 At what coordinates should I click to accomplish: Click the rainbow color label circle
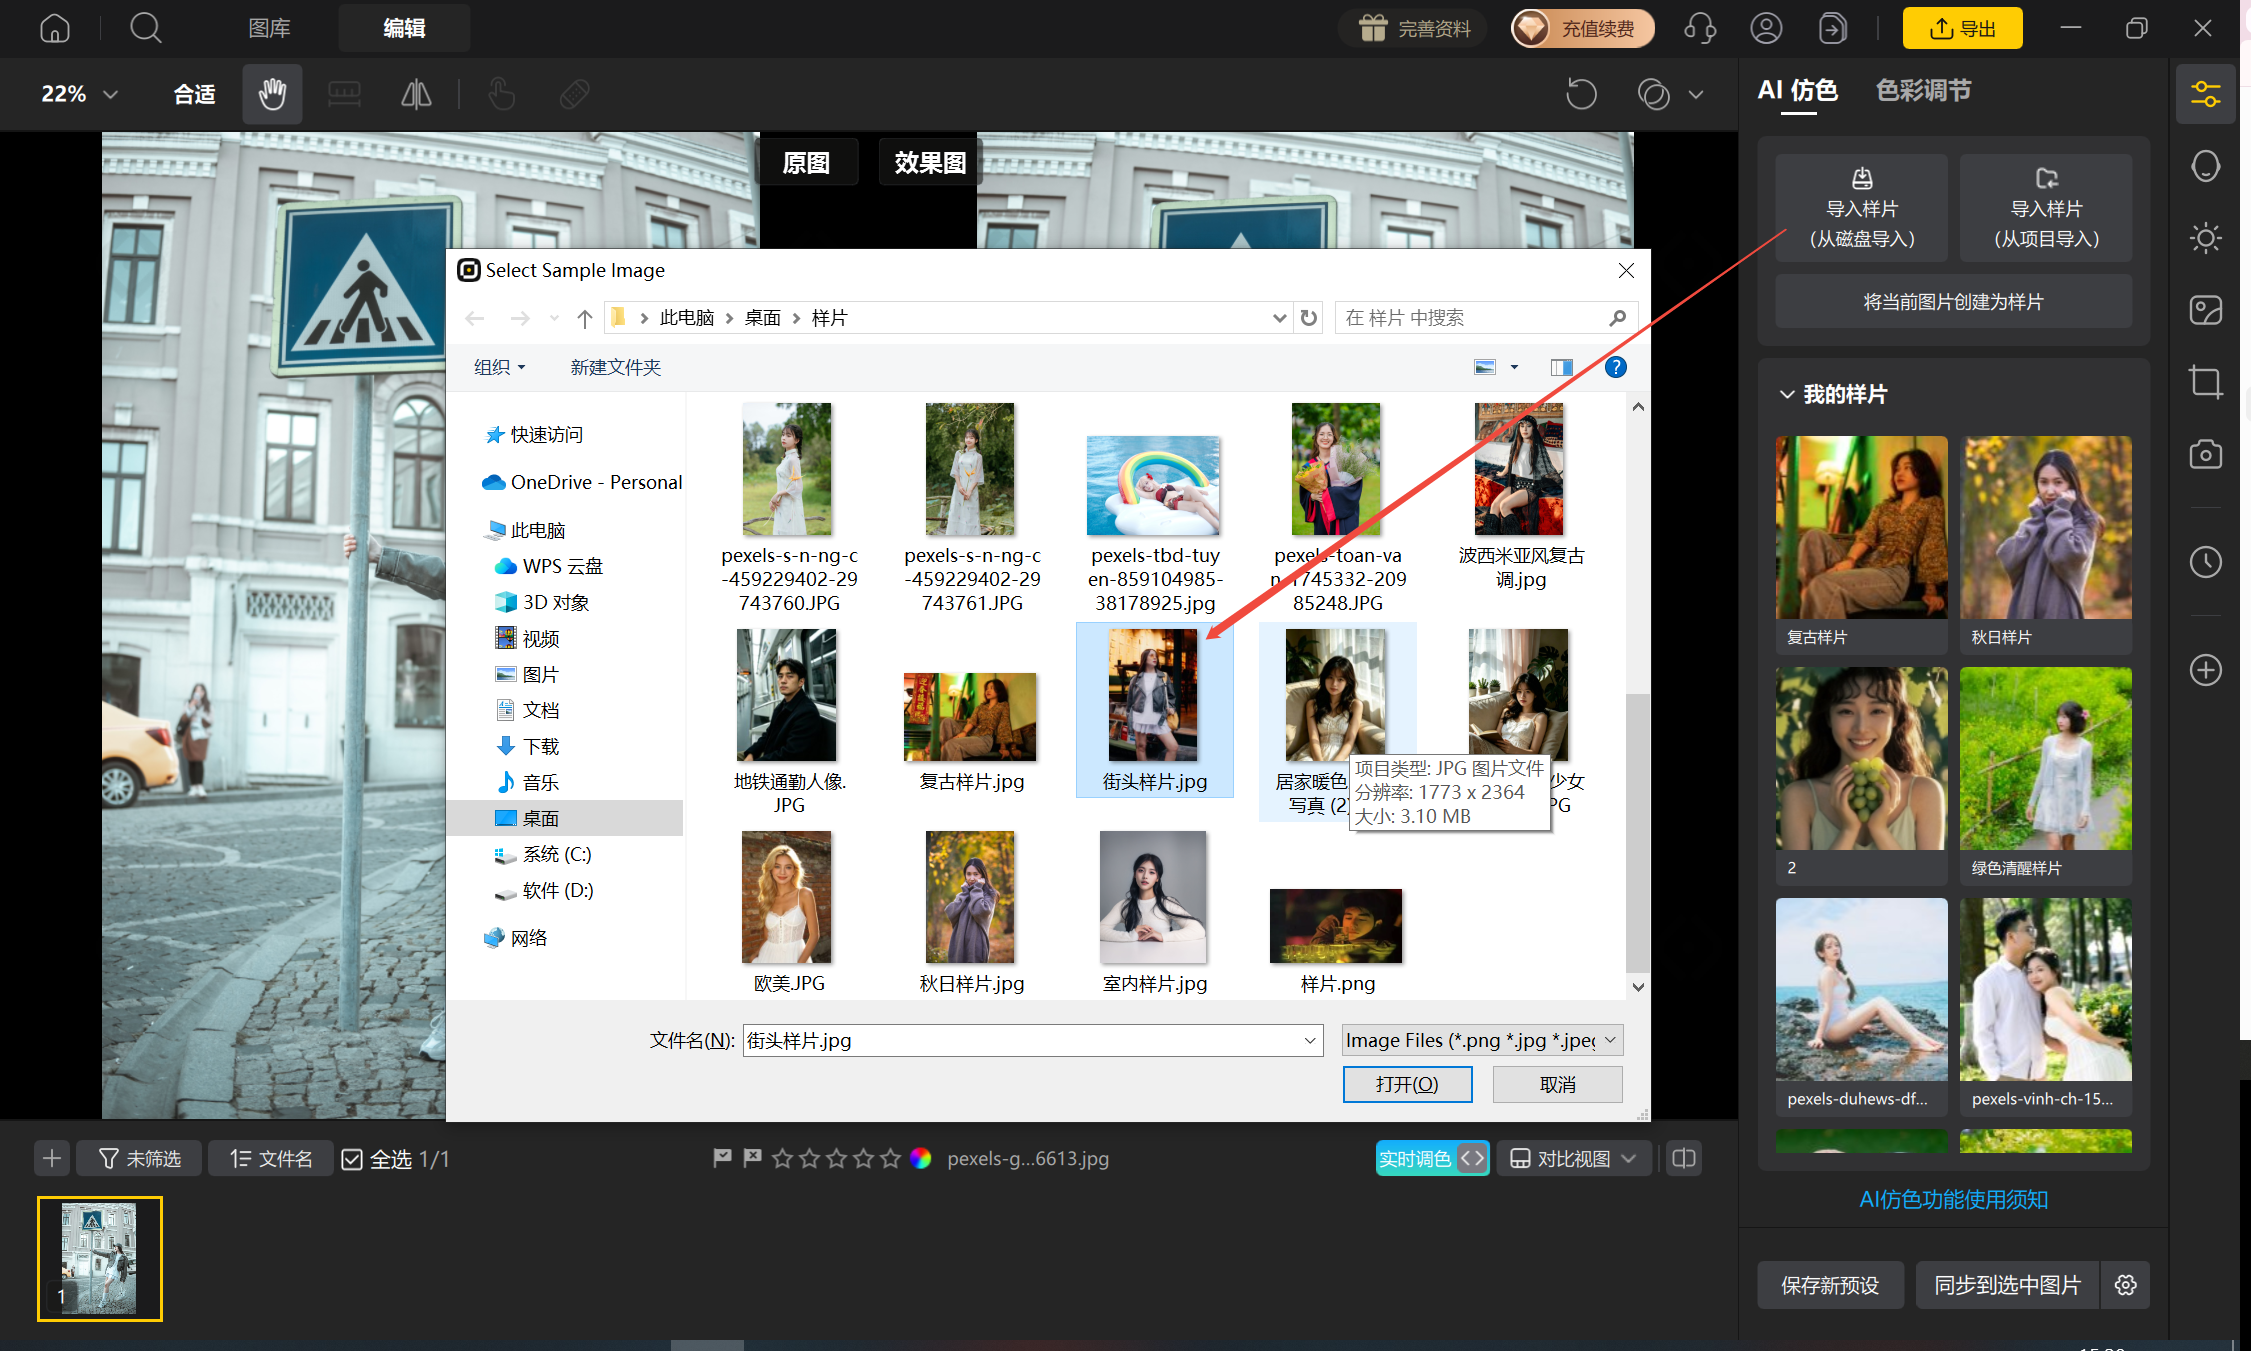(921, 1158)
